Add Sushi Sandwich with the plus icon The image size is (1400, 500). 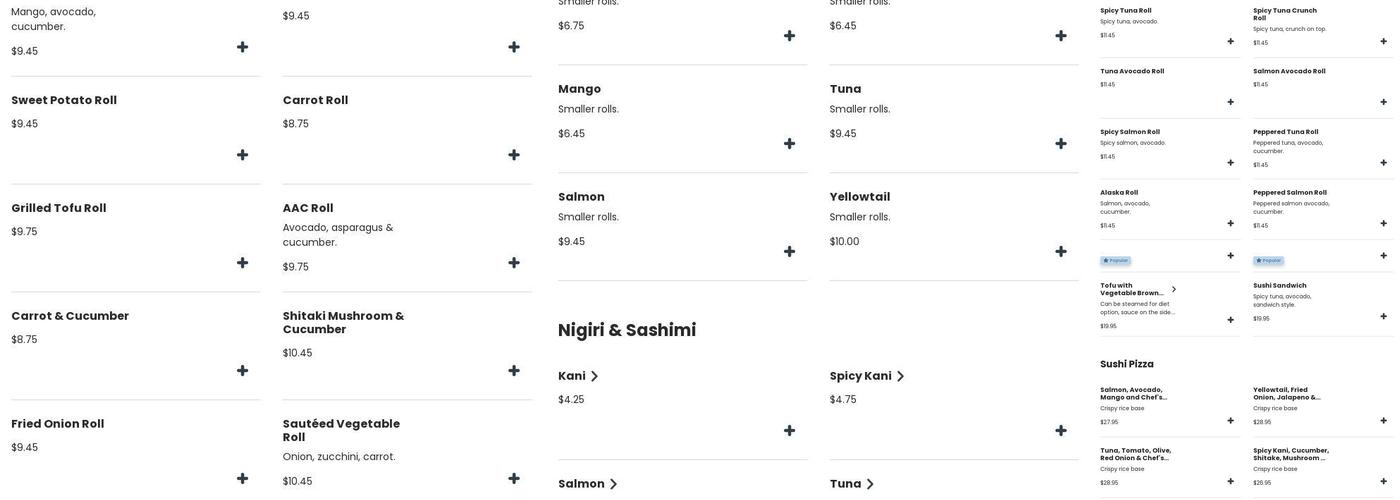pos(1384,317)
